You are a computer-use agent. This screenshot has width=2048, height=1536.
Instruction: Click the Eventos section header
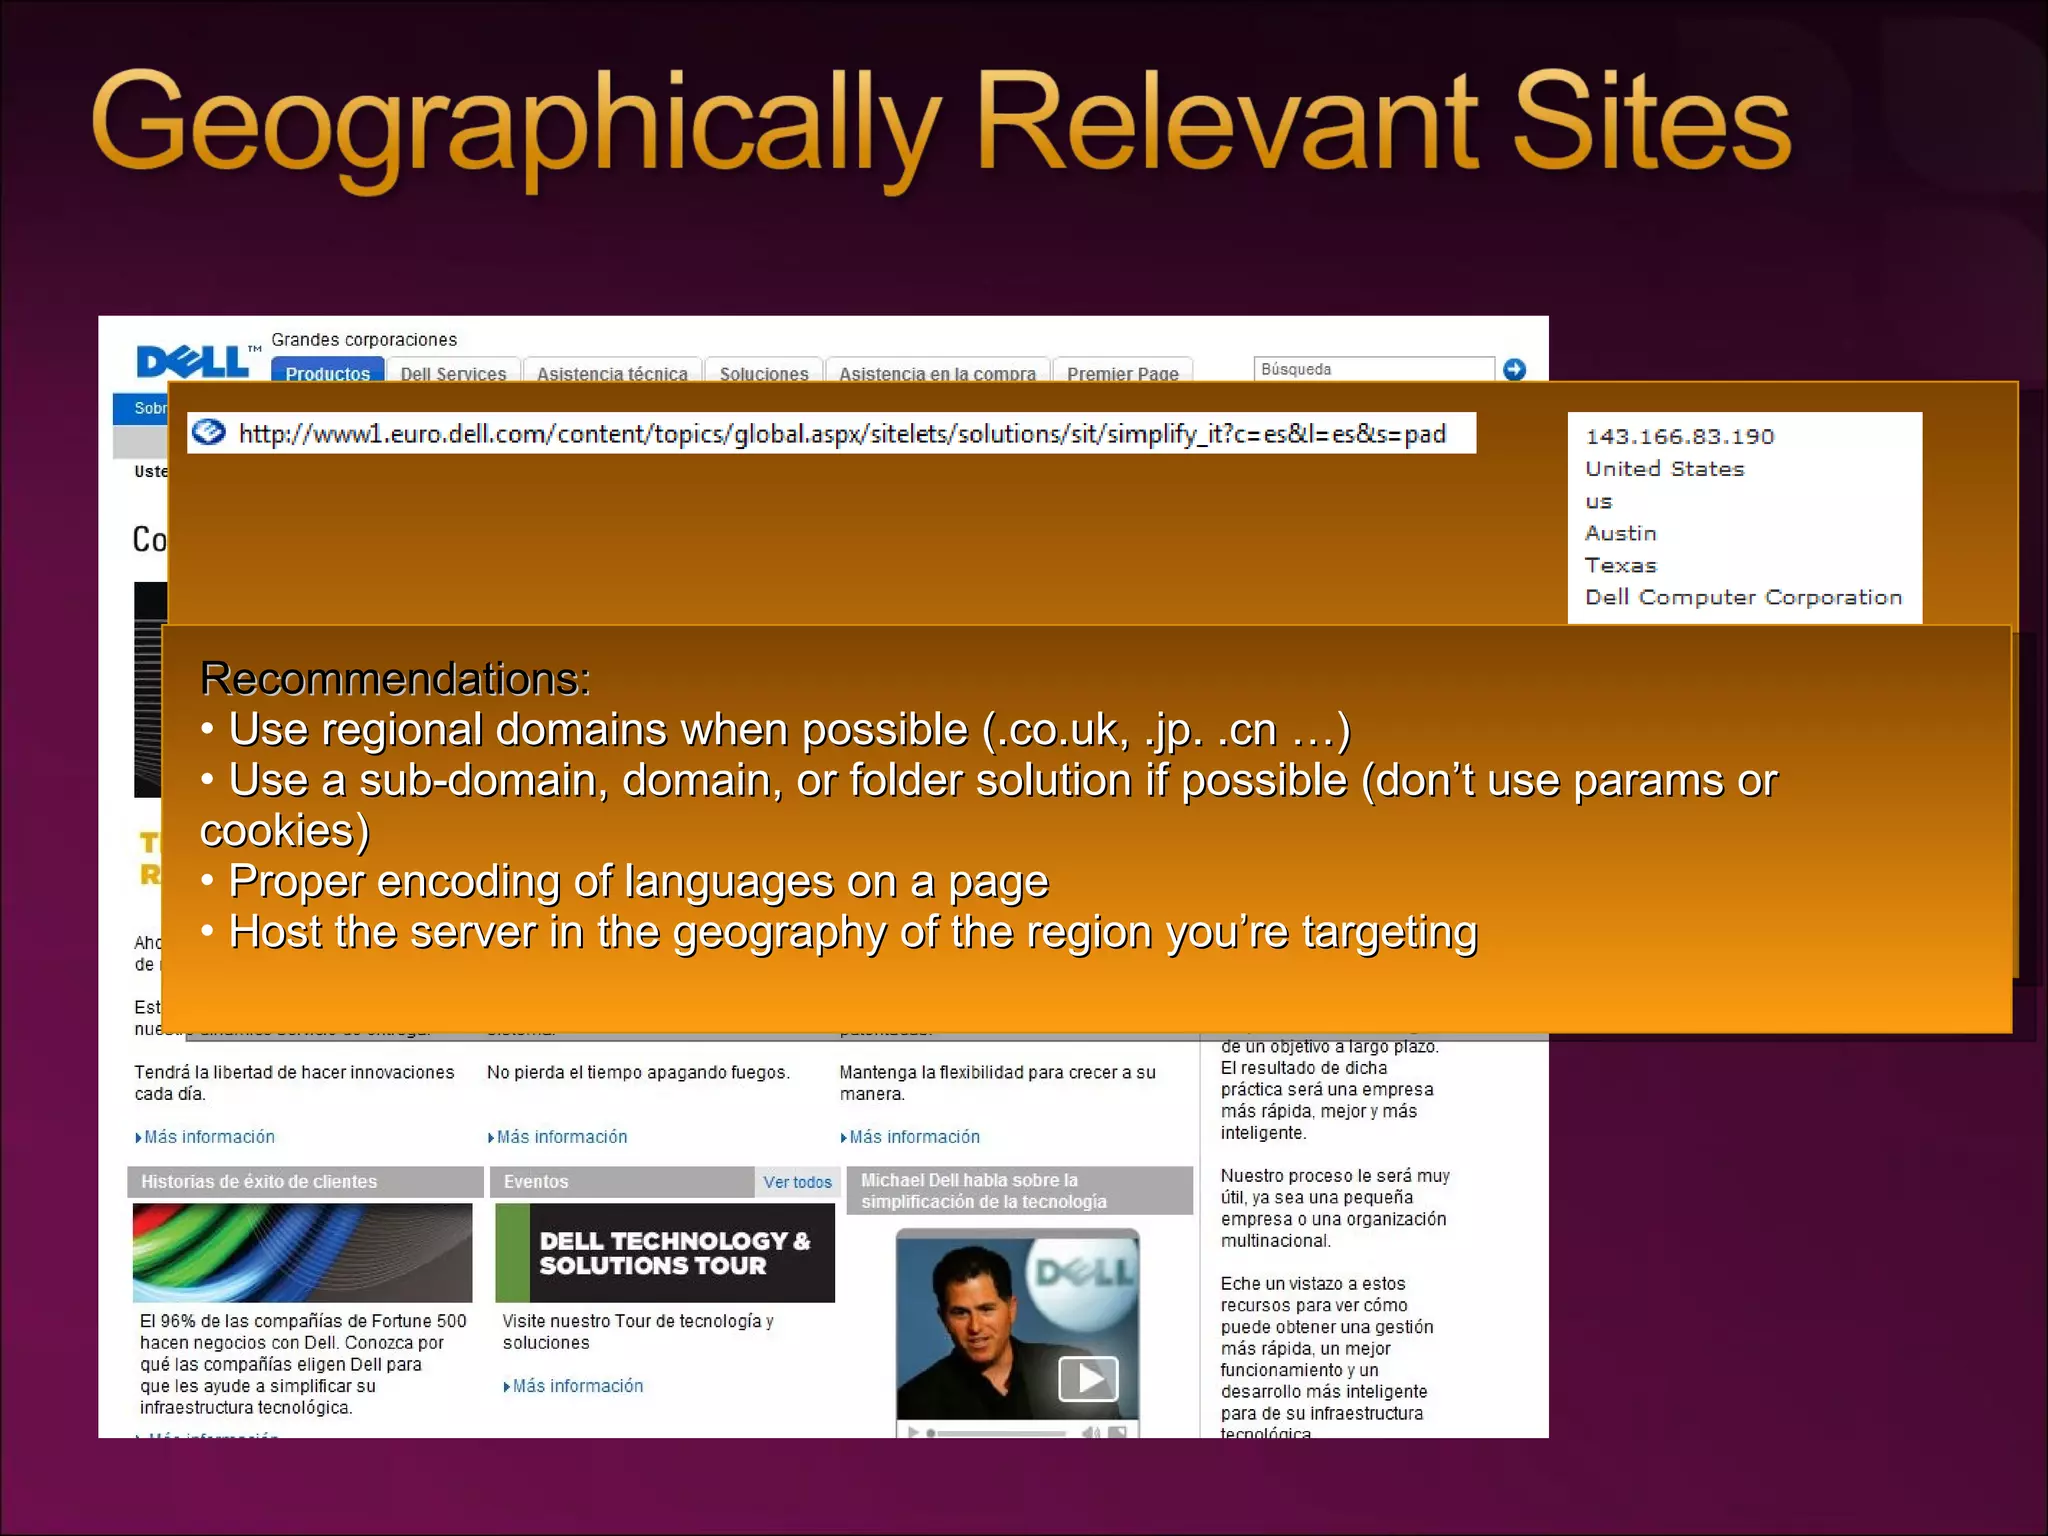click(622, 1182)
